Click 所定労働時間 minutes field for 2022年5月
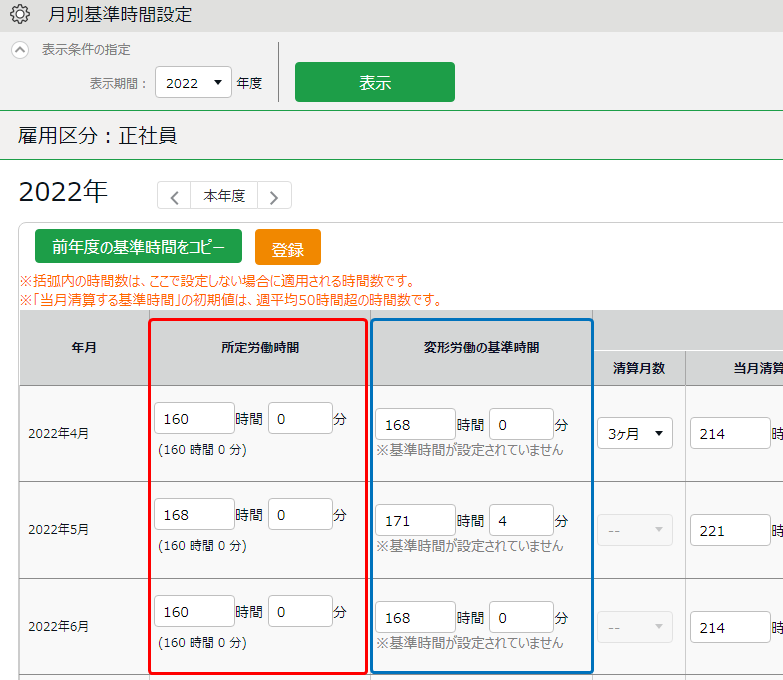783x680 pixels. (x=300, y=514)
